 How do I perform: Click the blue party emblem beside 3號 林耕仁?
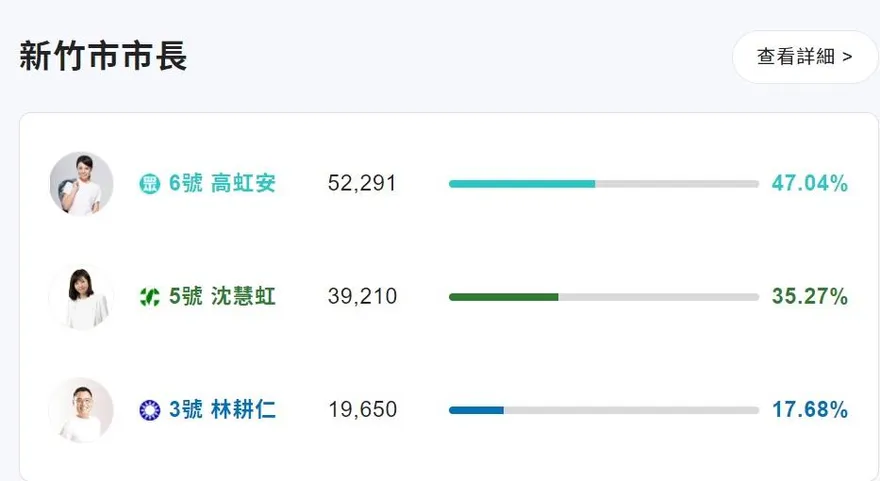149,410
